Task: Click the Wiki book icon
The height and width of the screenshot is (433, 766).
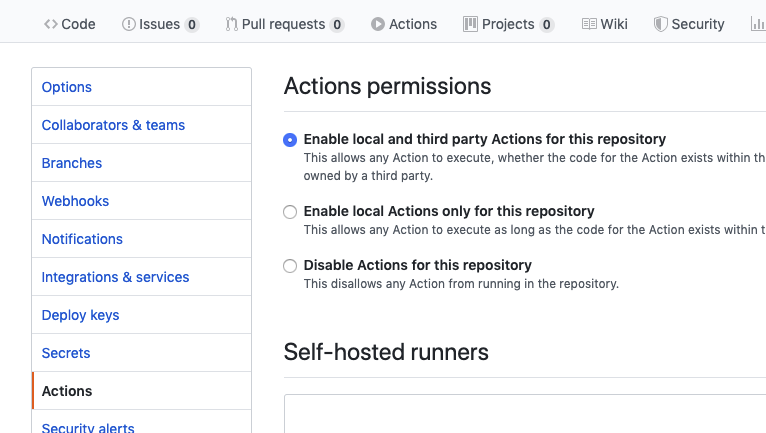Action: (x=589, y=24)
